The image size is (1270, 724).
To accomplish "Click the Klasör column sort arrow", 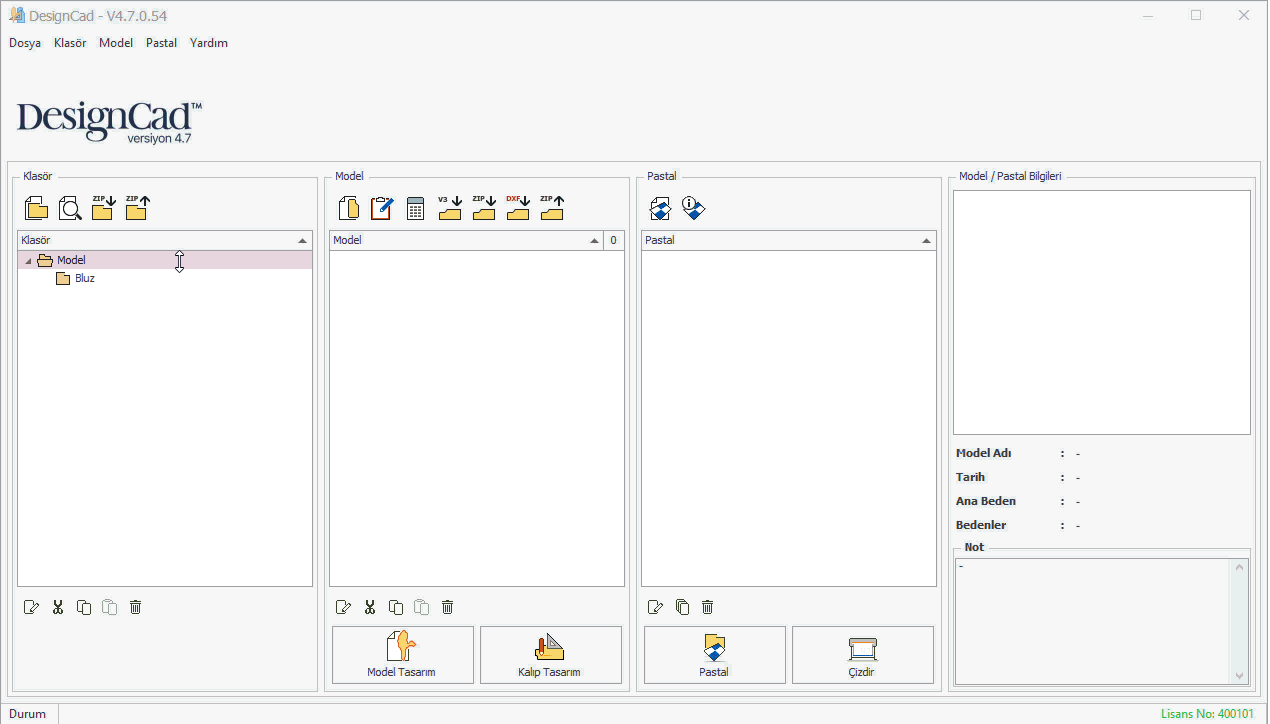I will (302, 241).
